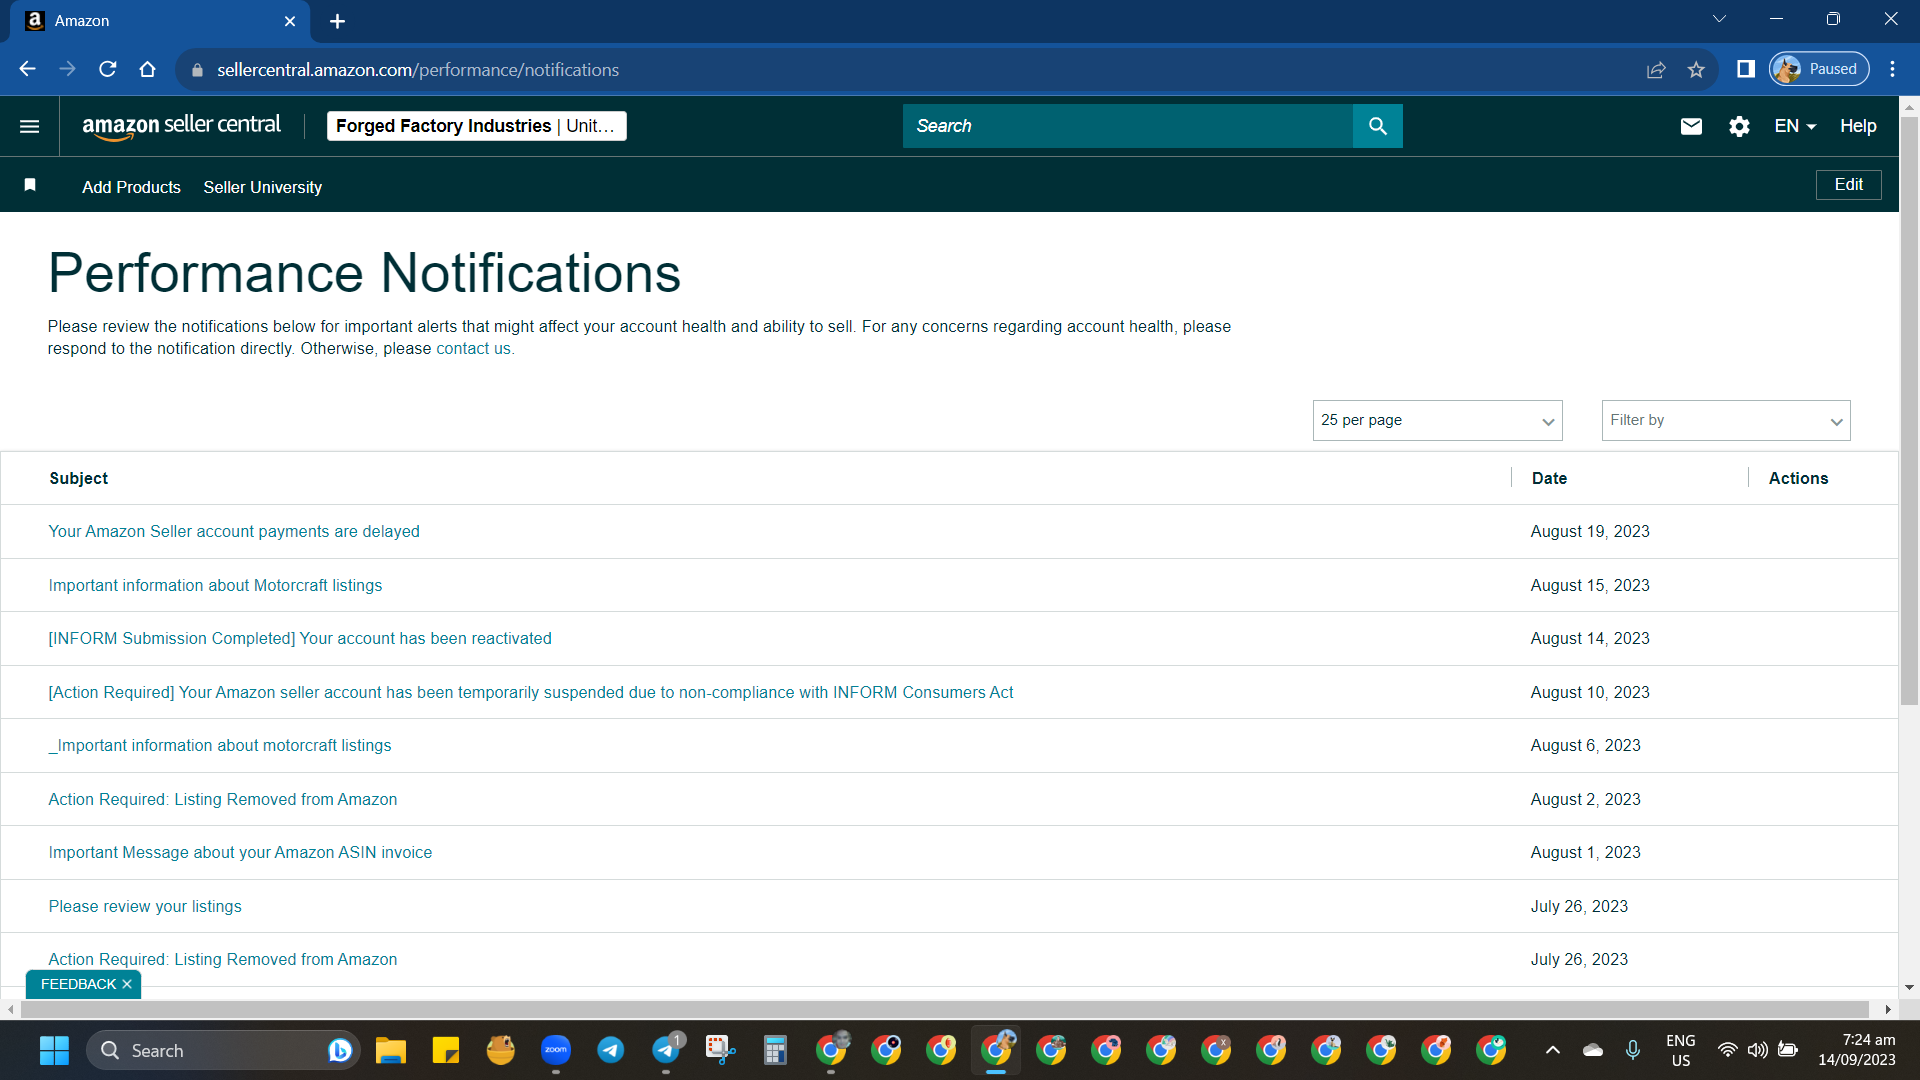Open the INFORM Submission Completed notification
The image size is (1920, 1080).
pos(300,638)
